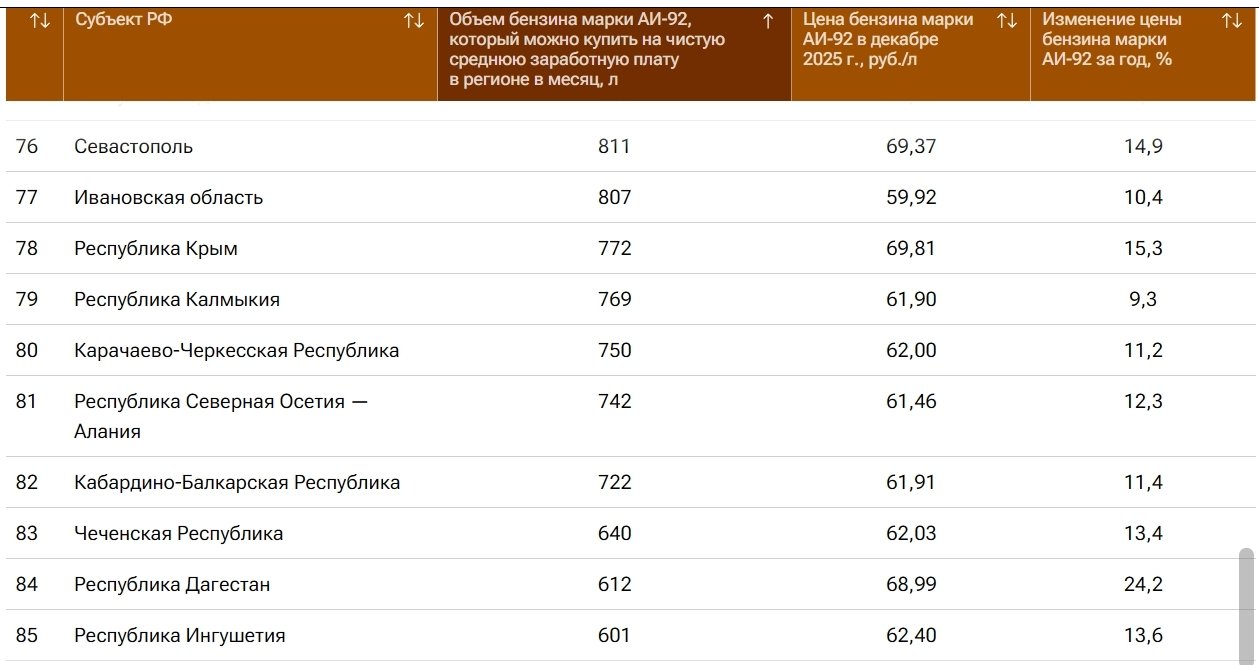
Task: Click Республика Северная Осетия — Алания
Action: coord(221,402)
